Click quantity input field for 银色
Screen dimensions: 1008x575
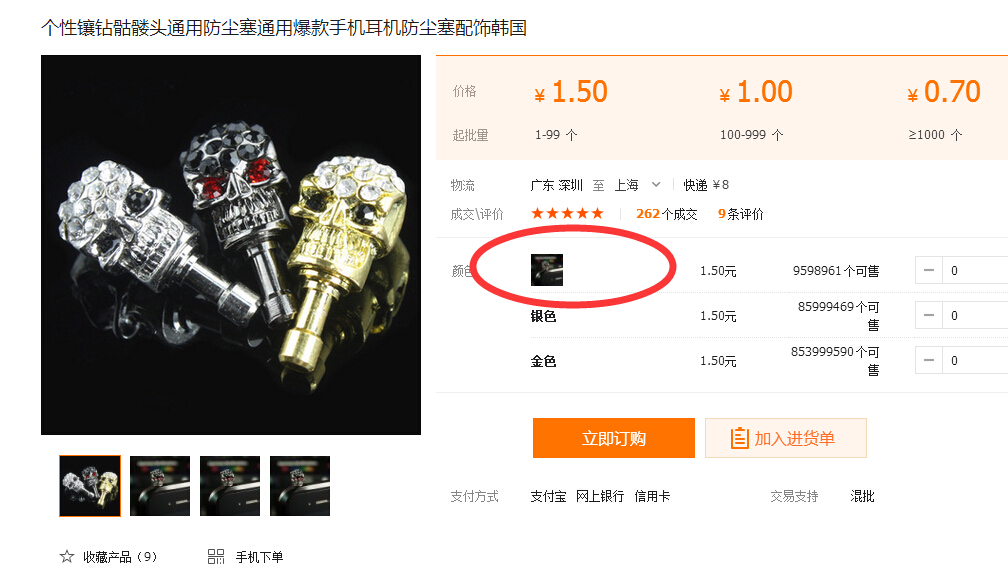pyautogui.click(x=975, y=315)
